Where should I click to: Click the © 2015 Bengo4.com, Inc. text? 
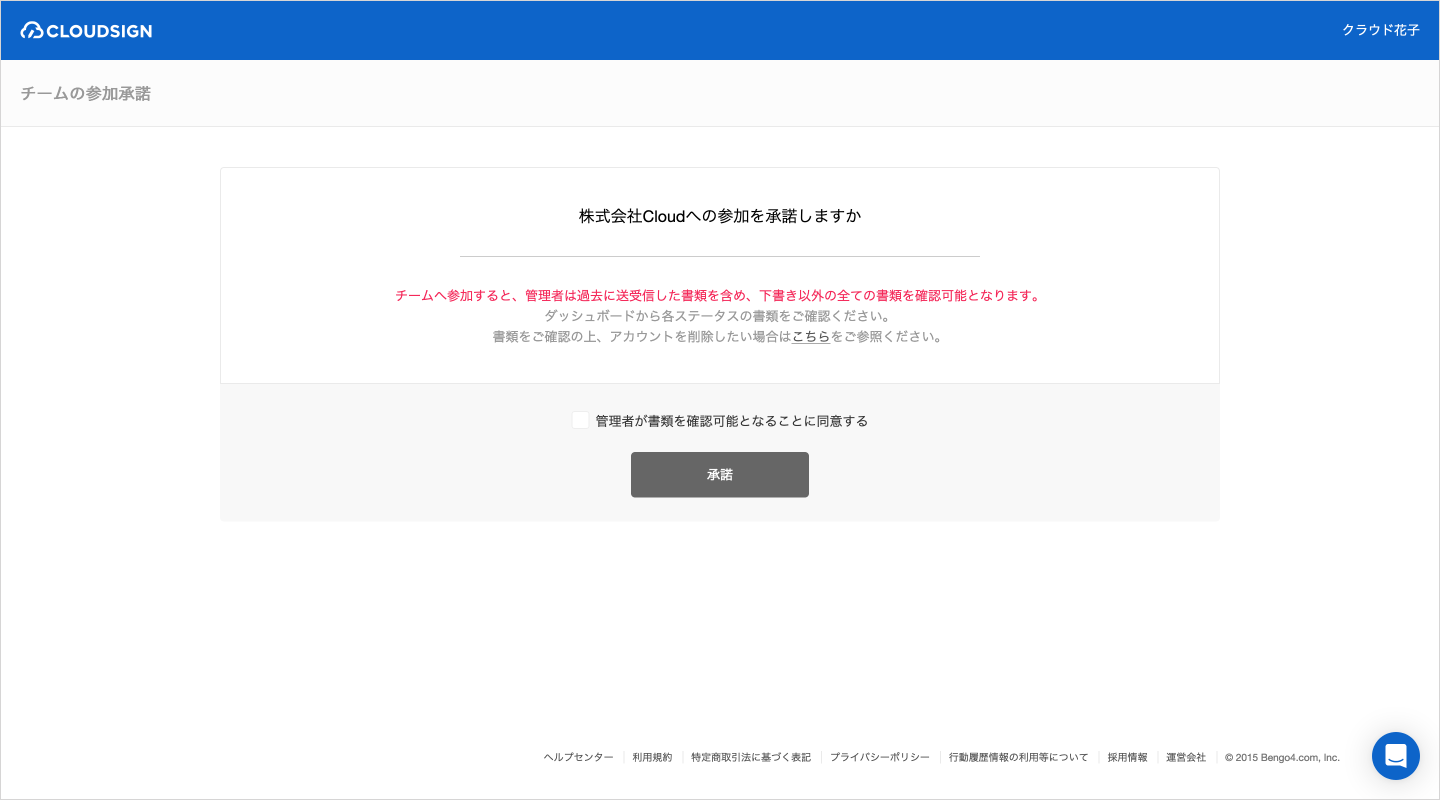click(x=1281, y=758)
